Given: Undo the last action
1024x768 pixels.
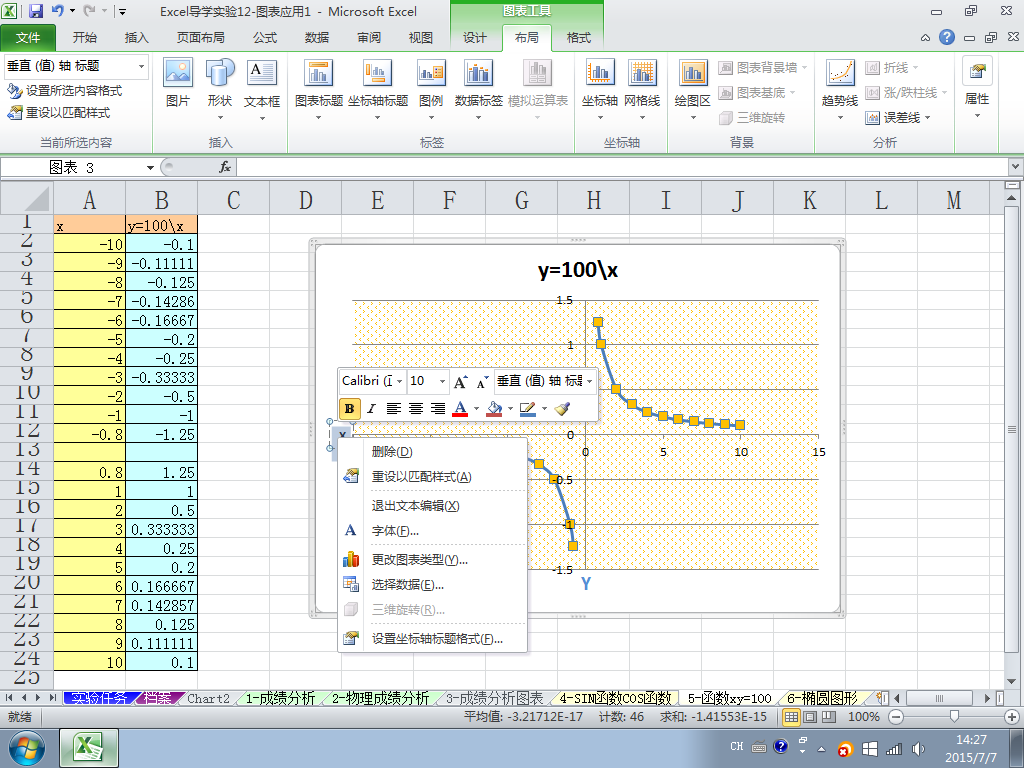Looking at the screenshot, I should click(57, 11).
